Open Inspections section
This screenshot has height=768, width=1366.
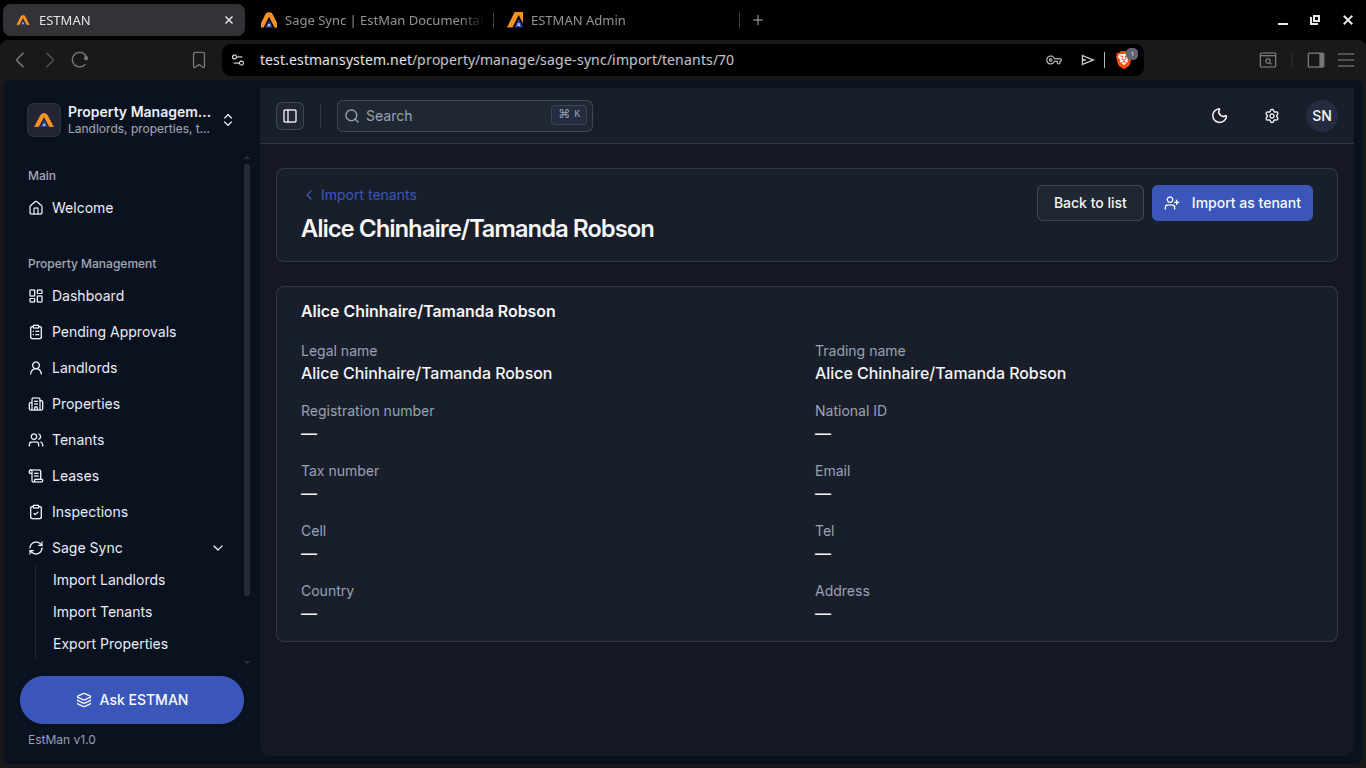coord(90,512)
